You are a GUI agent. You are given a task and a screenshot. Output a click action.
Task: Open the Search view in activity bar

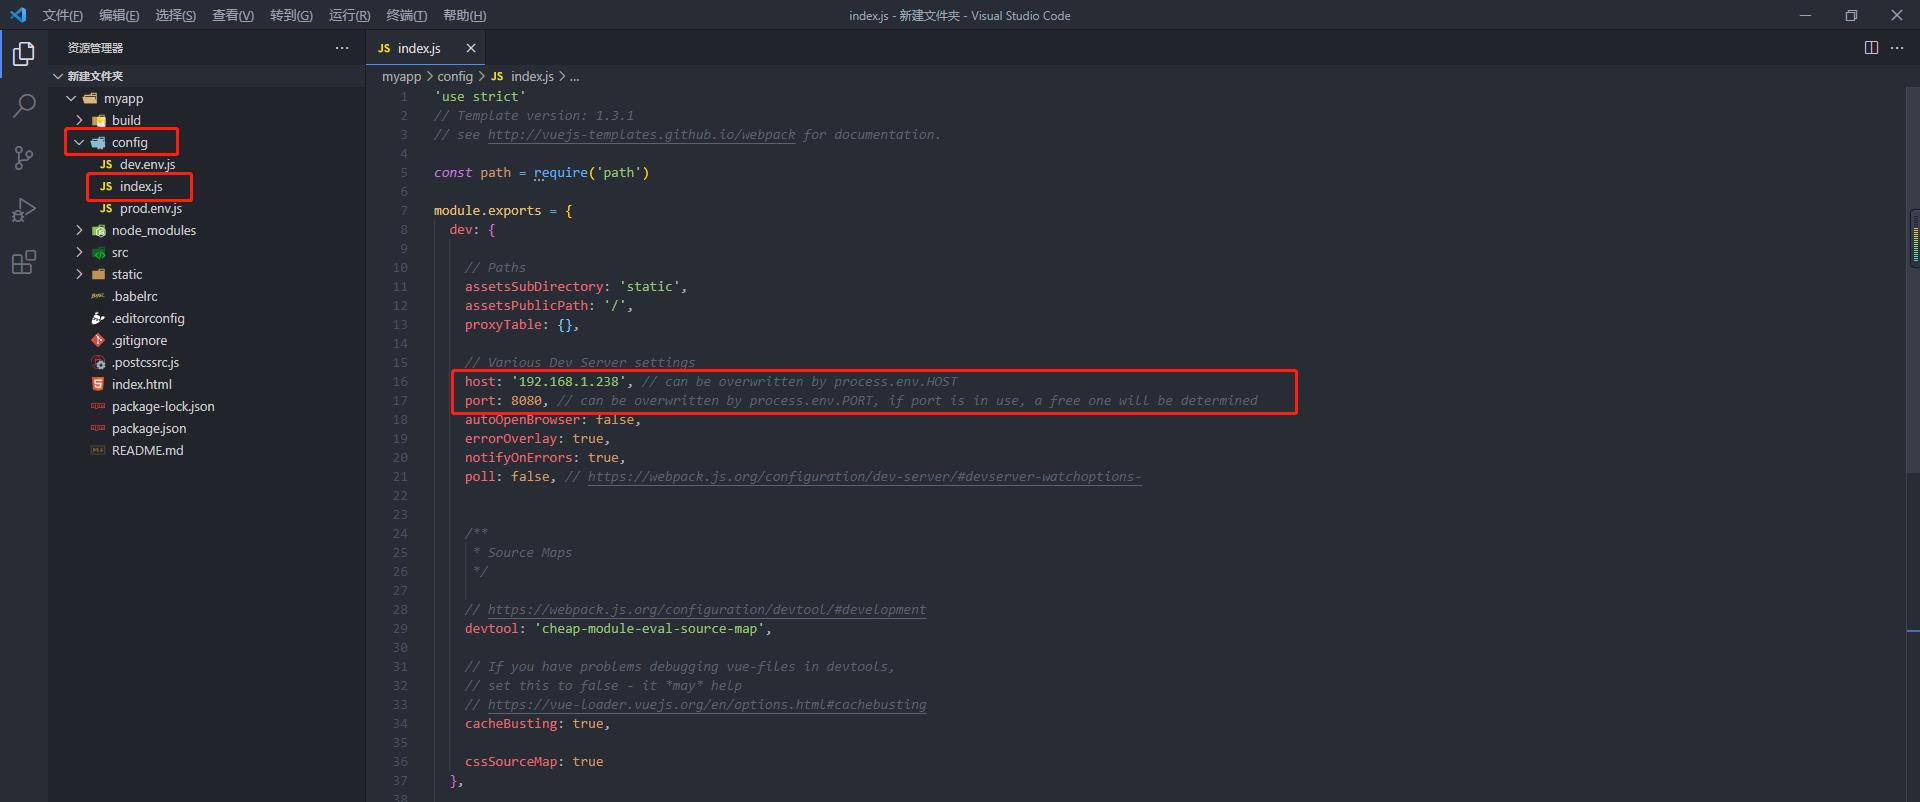tap(24, 105)
